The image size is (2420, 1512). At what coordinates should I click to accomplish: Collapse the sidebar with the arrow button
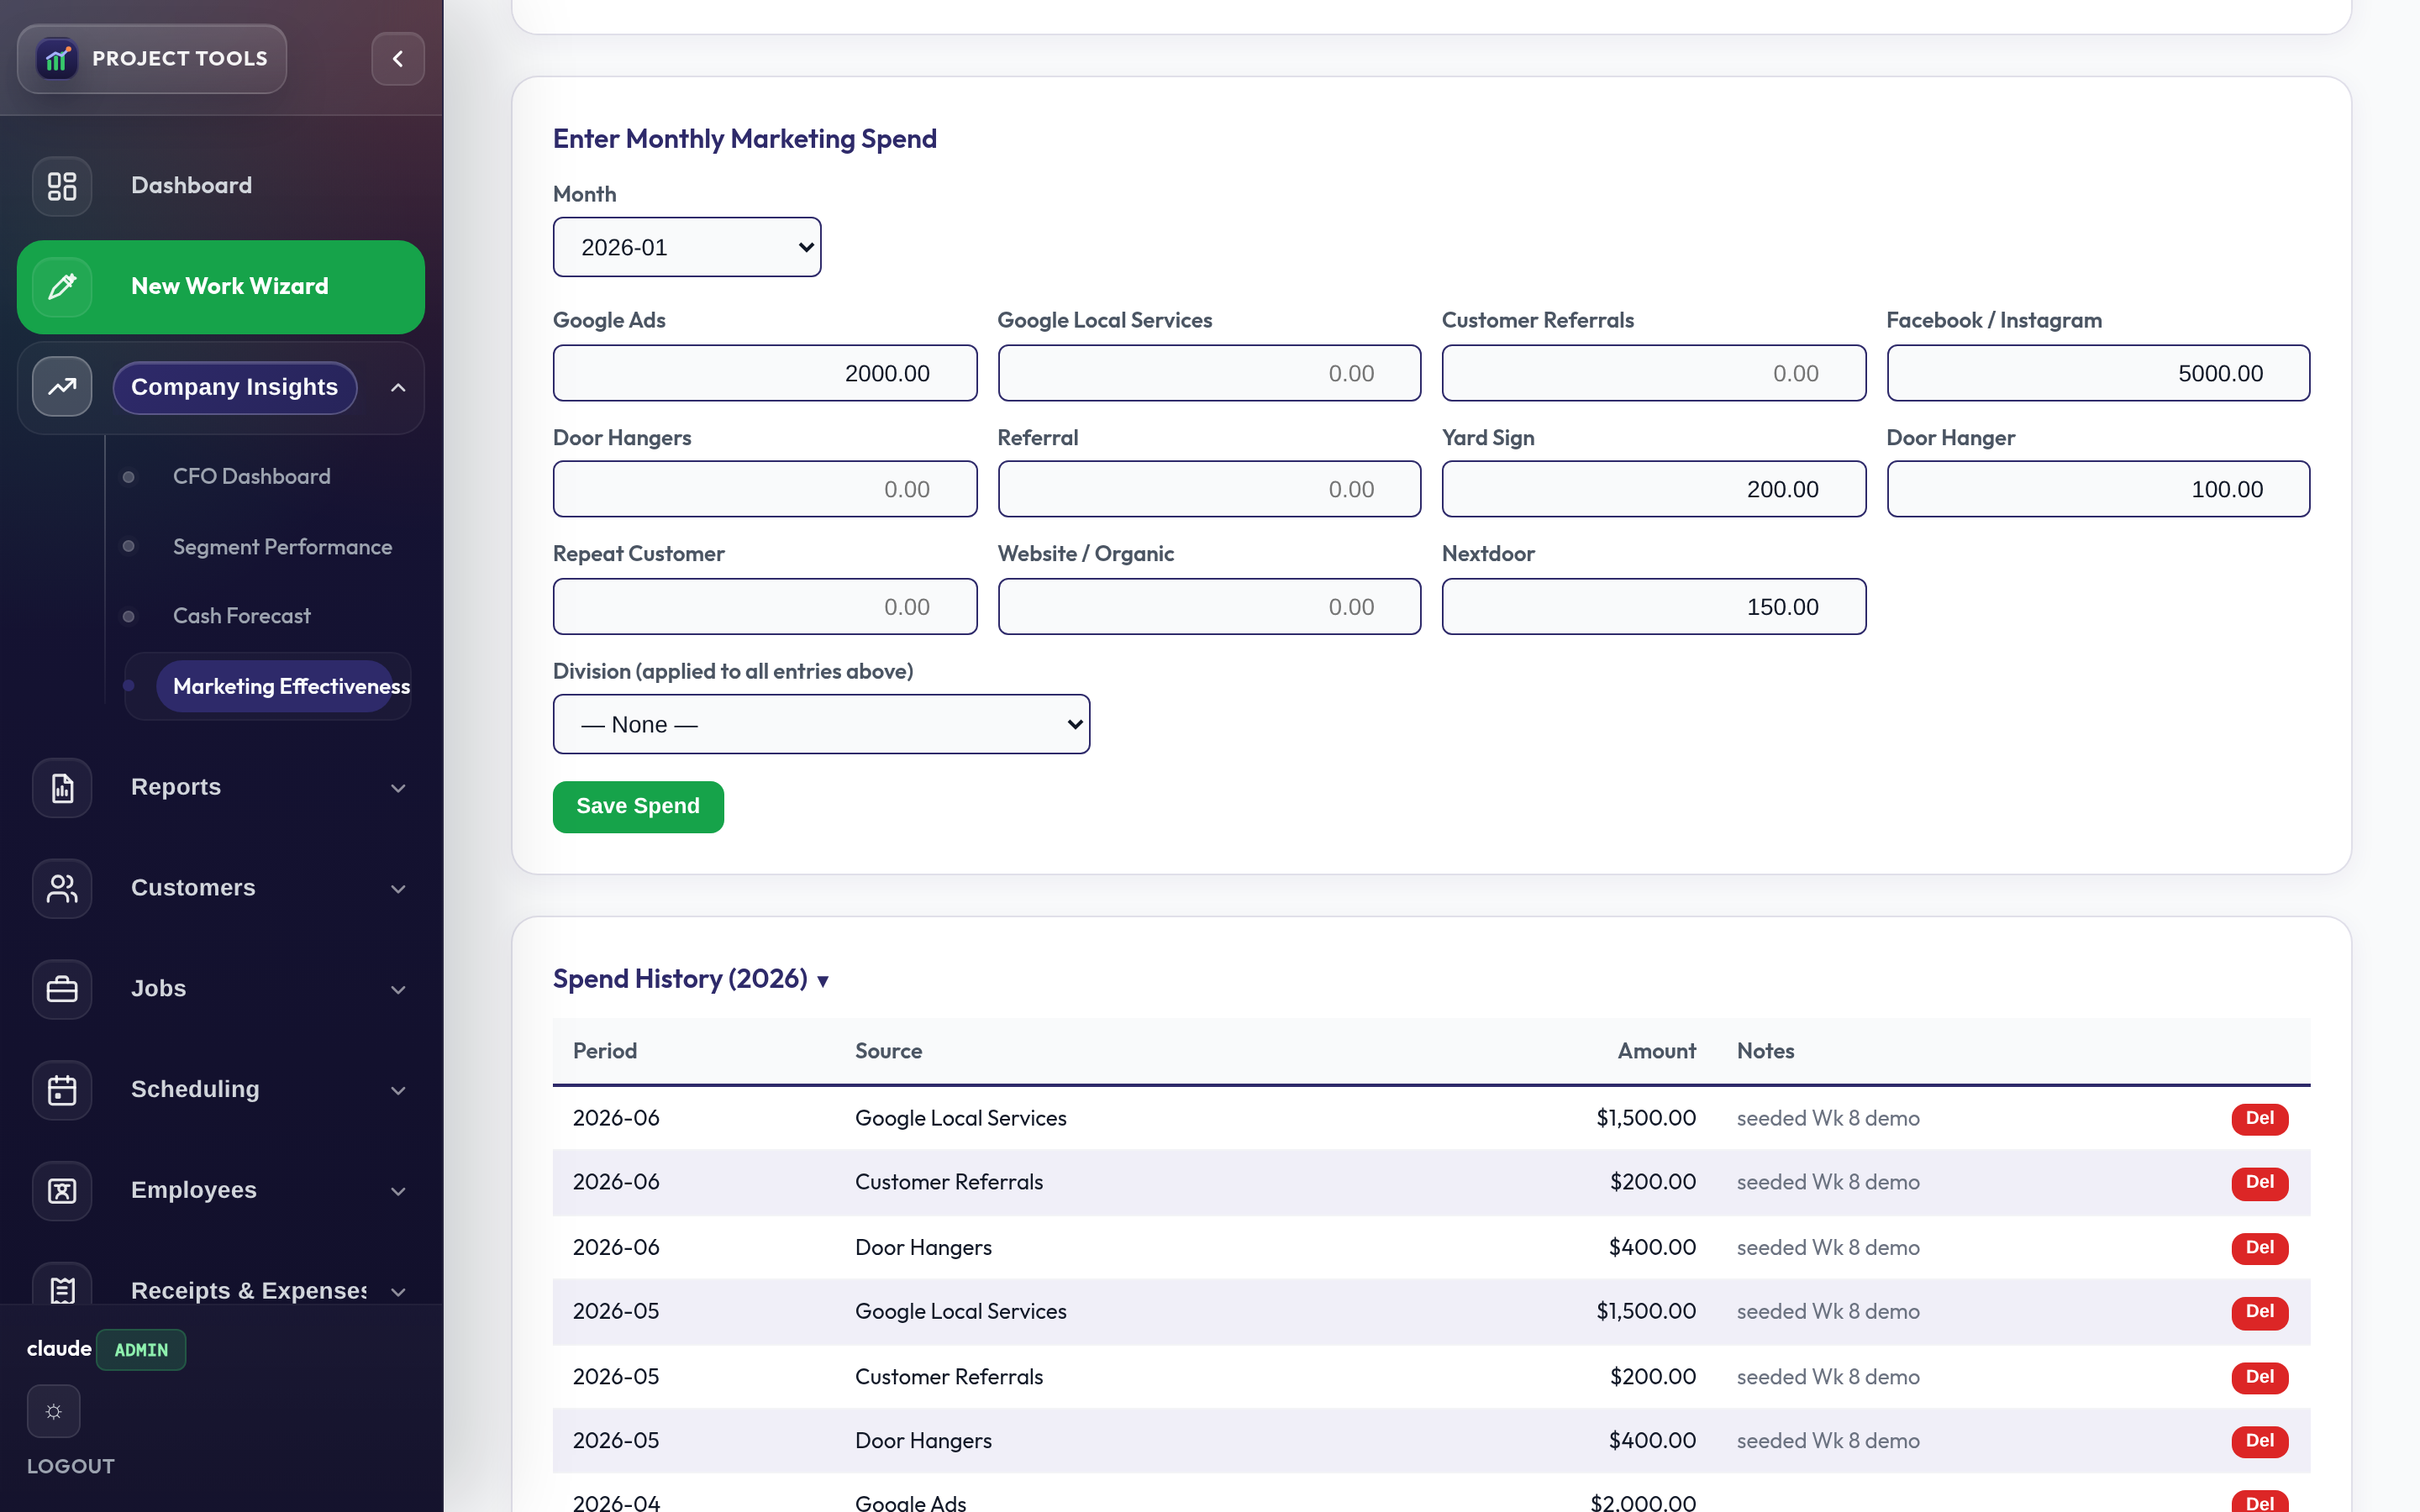coord(398,59)
